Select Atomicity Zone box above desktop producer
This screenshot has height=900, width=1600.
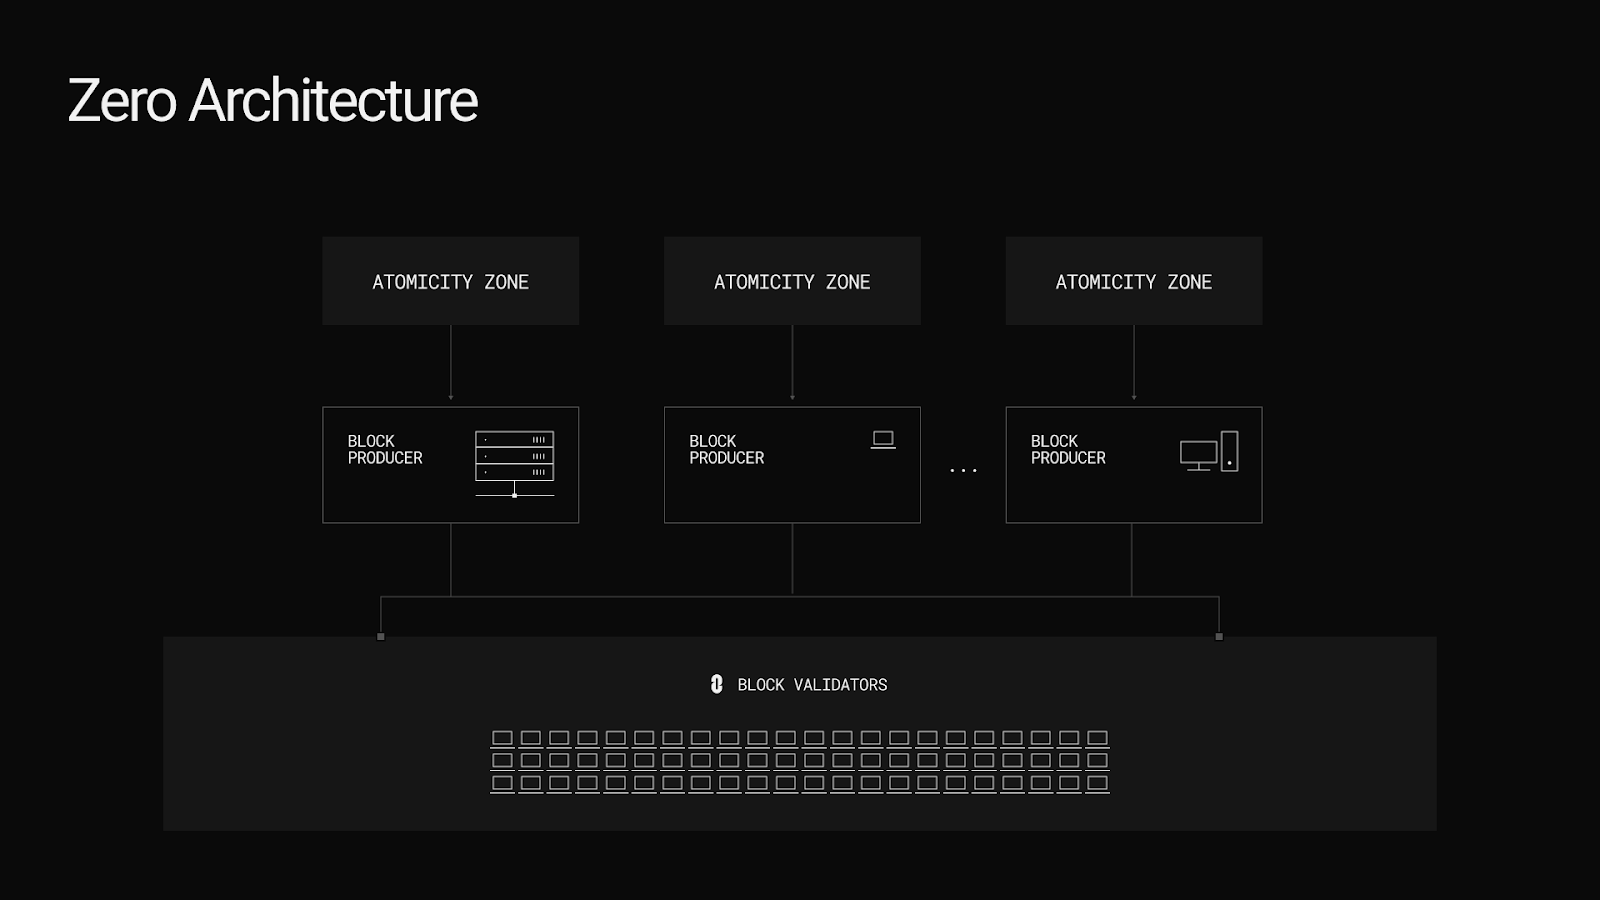[x=1133, y=281]
